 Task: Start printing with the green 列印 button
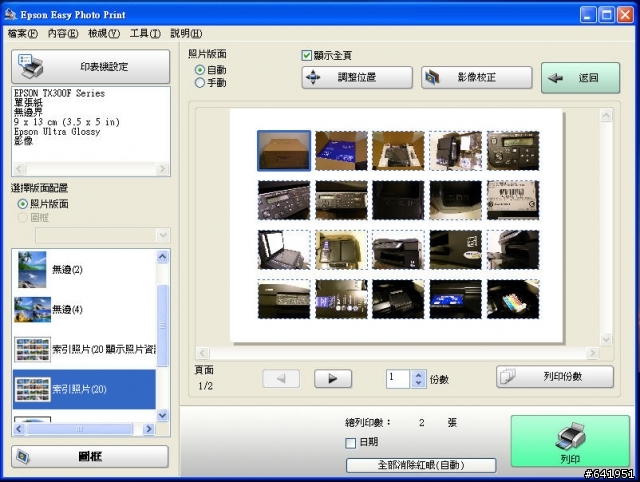click(570, 441)
